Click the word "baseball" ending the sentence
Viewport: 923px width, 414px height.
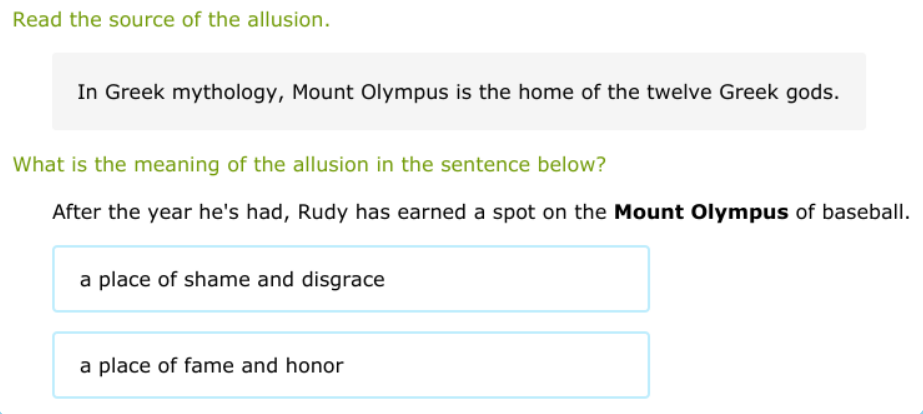pyautogui.click(x=864, y=213)
